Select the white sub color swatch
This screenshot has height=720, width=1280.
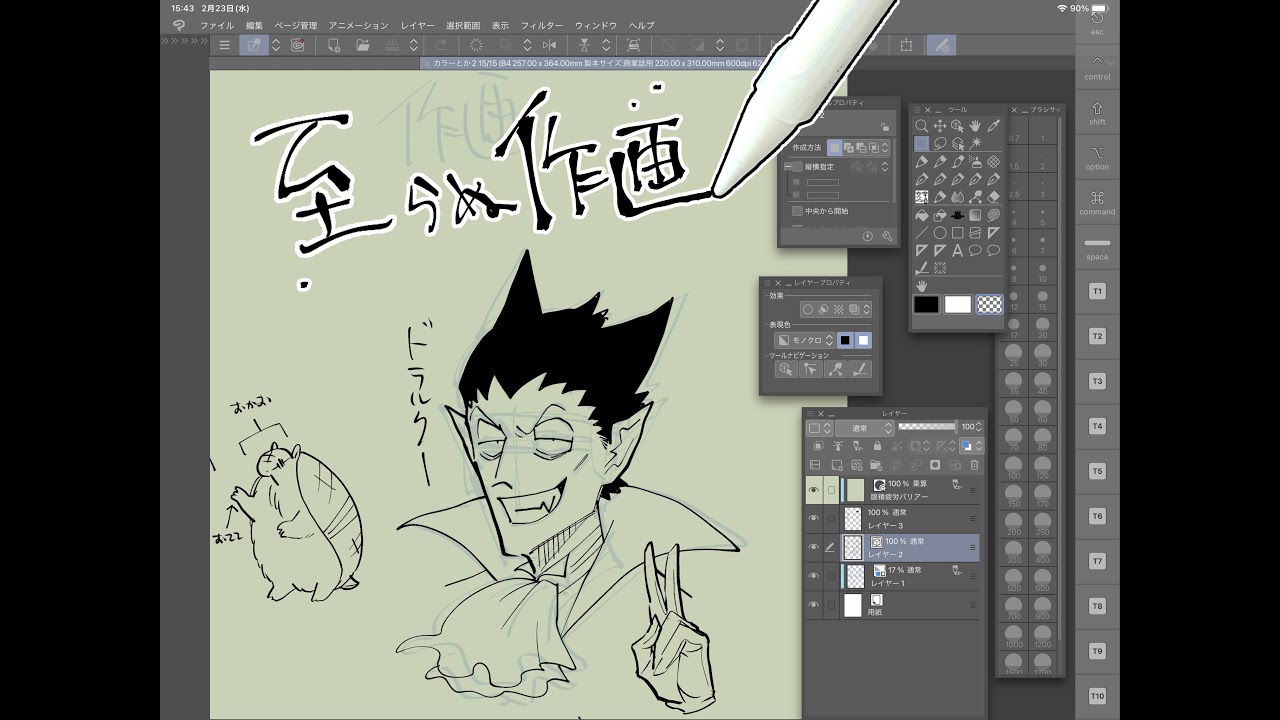point(958,304)
